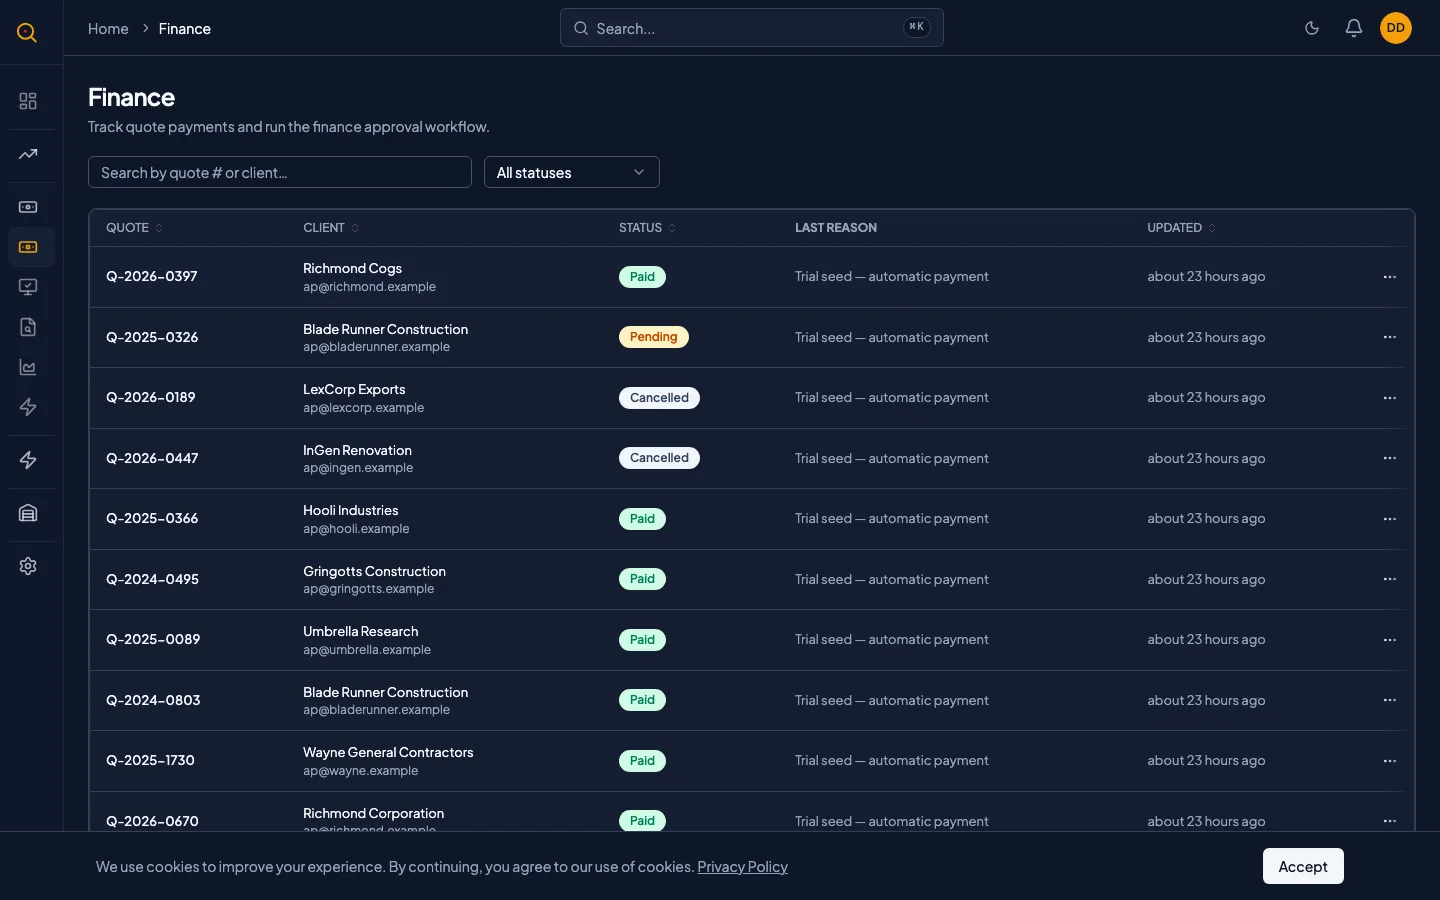Open row actions for Q-2025-0089
This screenshot has height=900, width=1440.
(1389, 640)
